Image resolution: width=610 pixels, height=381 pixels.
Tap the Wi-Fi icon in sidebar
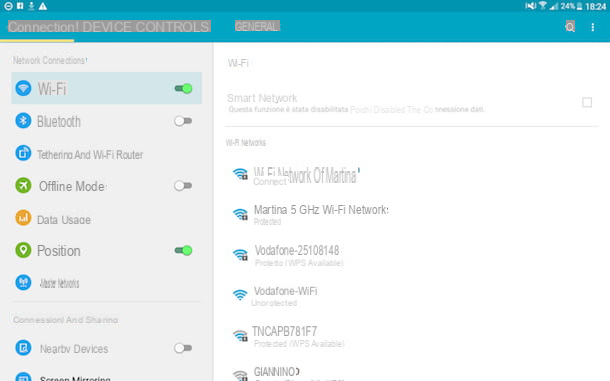tap(23, 88)
